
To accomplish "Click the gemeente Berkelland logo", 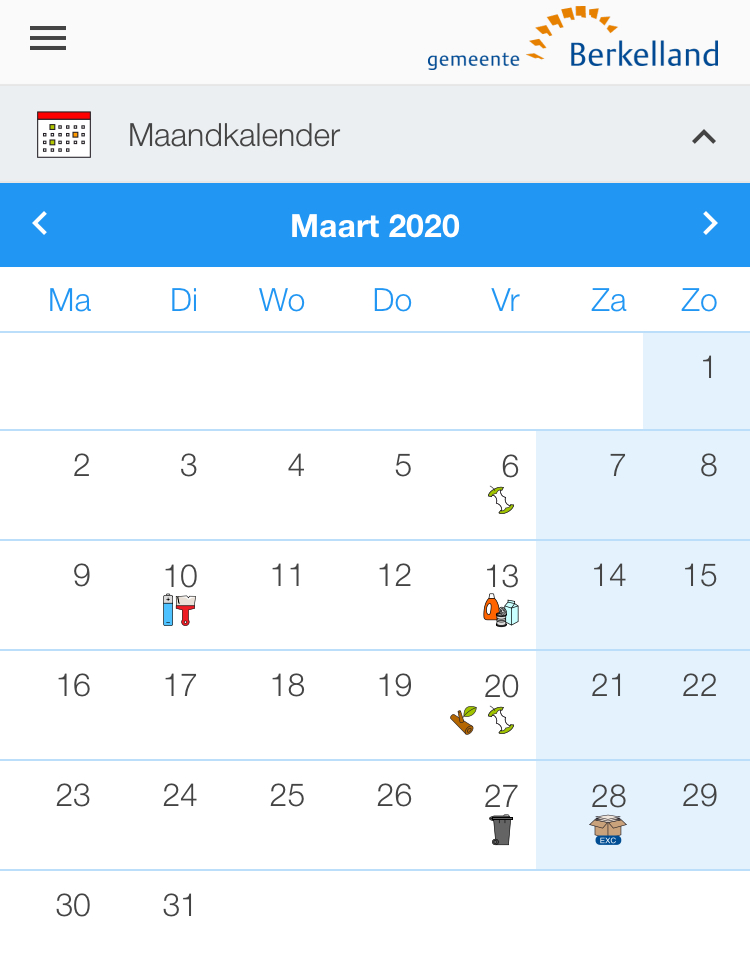I will pos(573,38).
